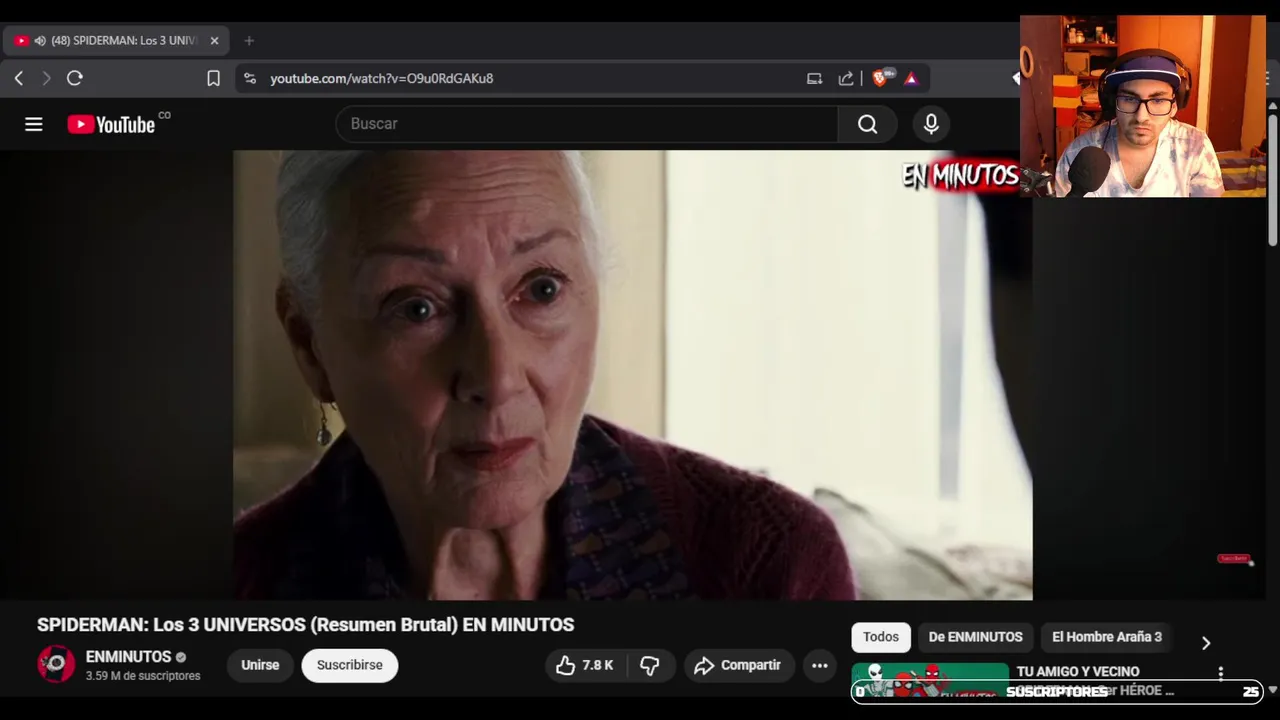Share the page using address bar share icon
The height and width of the screenshot is (720, 1280).
[846, 78]
